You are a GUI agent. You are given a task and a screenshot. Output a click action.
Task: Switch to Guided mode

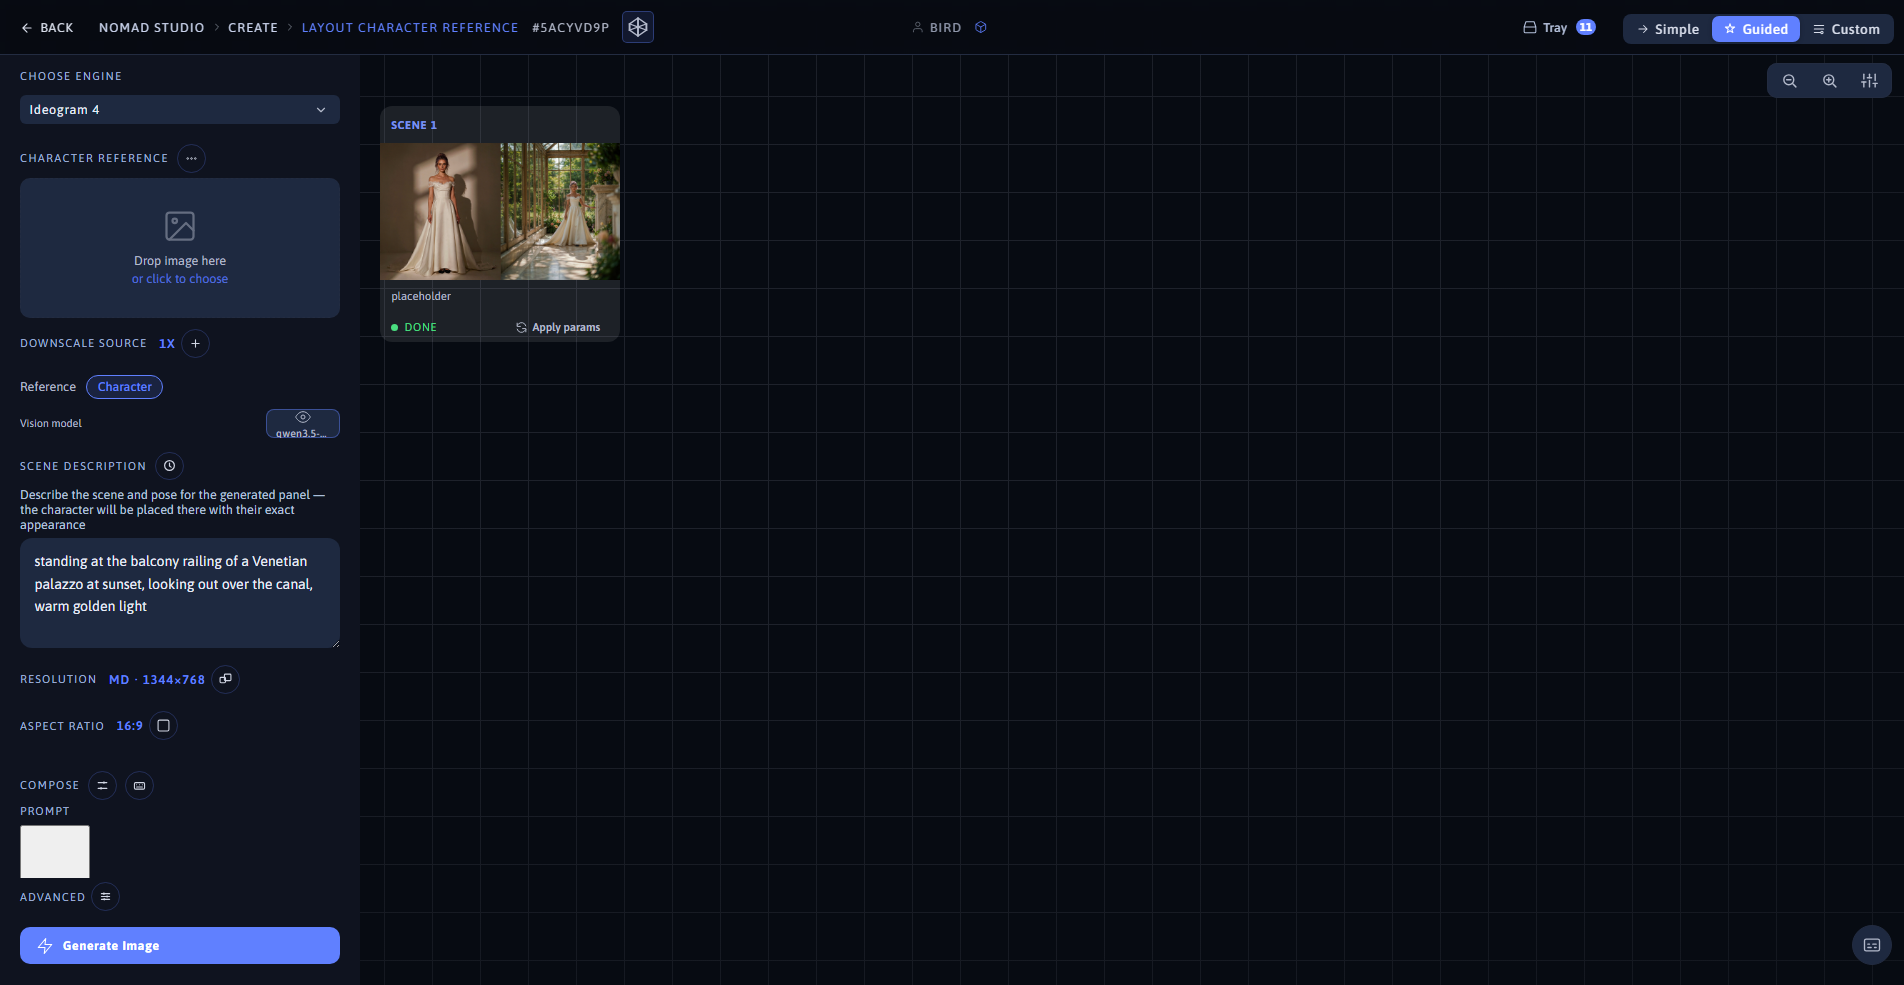[1756, 29]
